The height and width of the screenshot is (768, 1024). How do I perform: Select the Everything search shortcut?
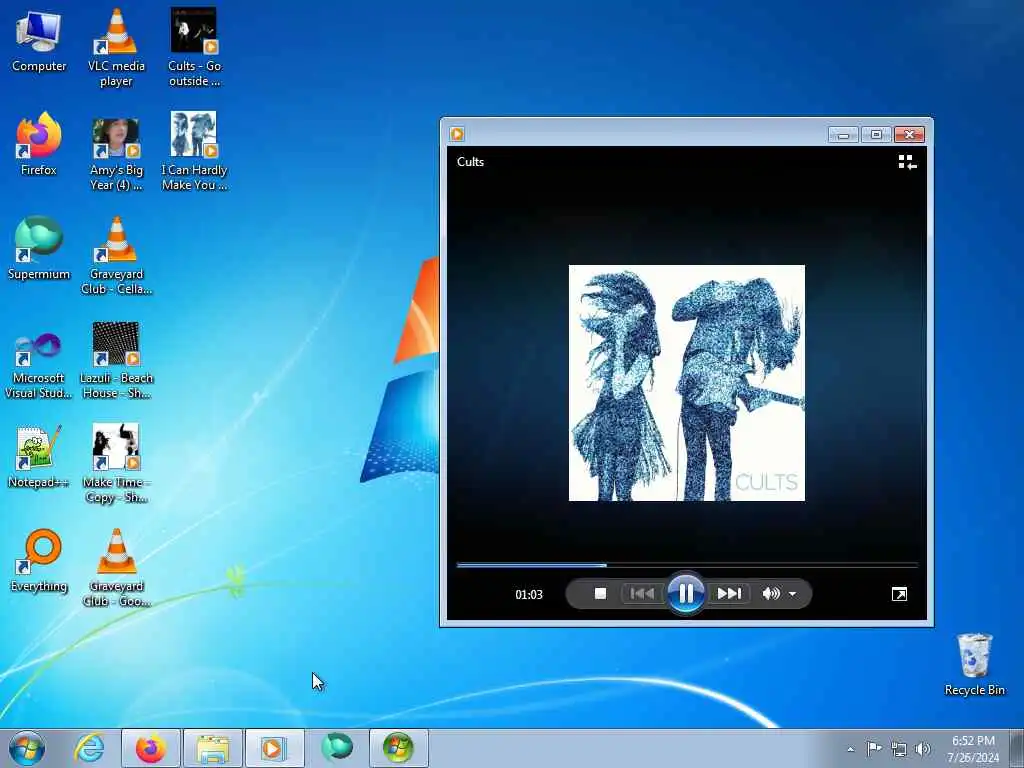[39, 560]
